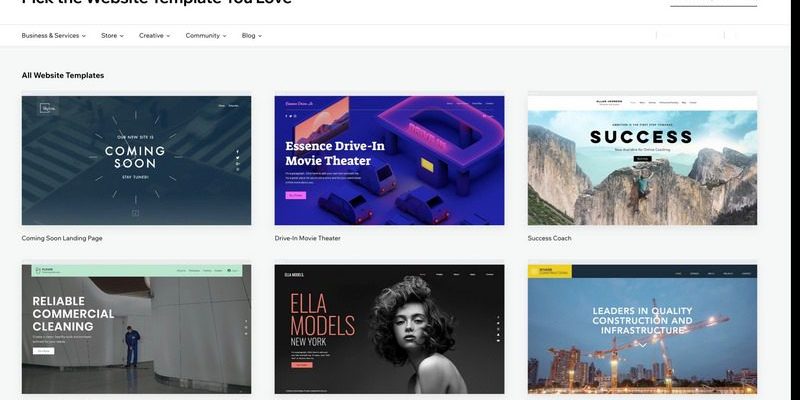Click the white button under Reliable Commercial Cleaning

pyautogui.click(x=43, y=351)
